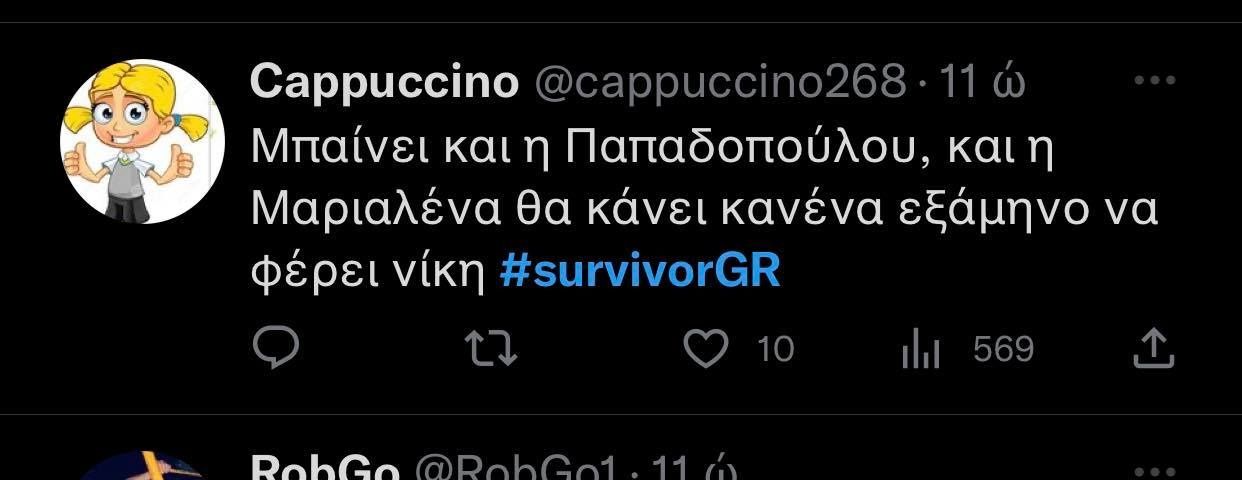Retweet the Cappuccino post
The width and height of the screenshot is (1242, 480).
(492, 348)
